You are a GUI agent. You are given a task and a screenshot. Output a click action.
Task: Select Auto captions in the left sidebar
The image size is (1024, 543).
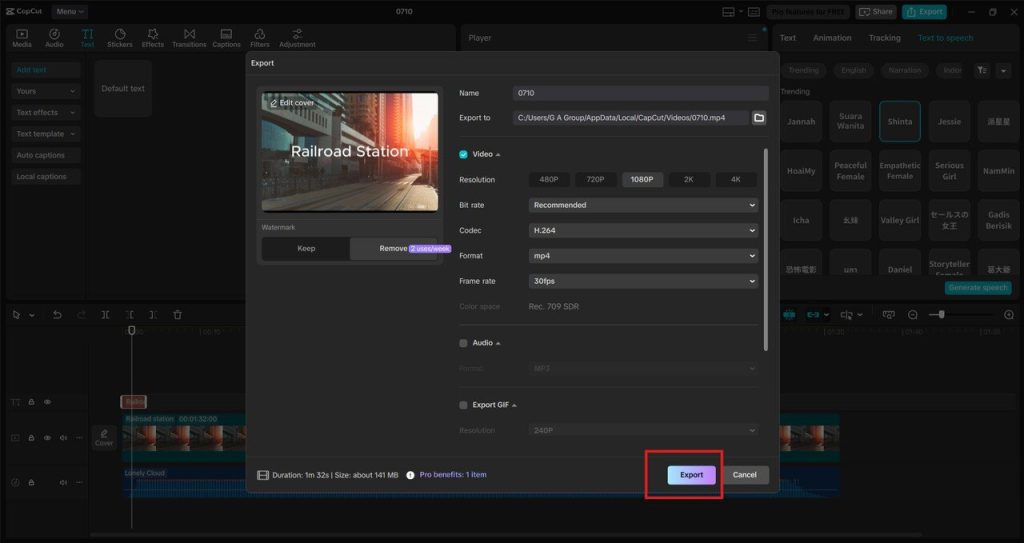[x=46, y=156]
